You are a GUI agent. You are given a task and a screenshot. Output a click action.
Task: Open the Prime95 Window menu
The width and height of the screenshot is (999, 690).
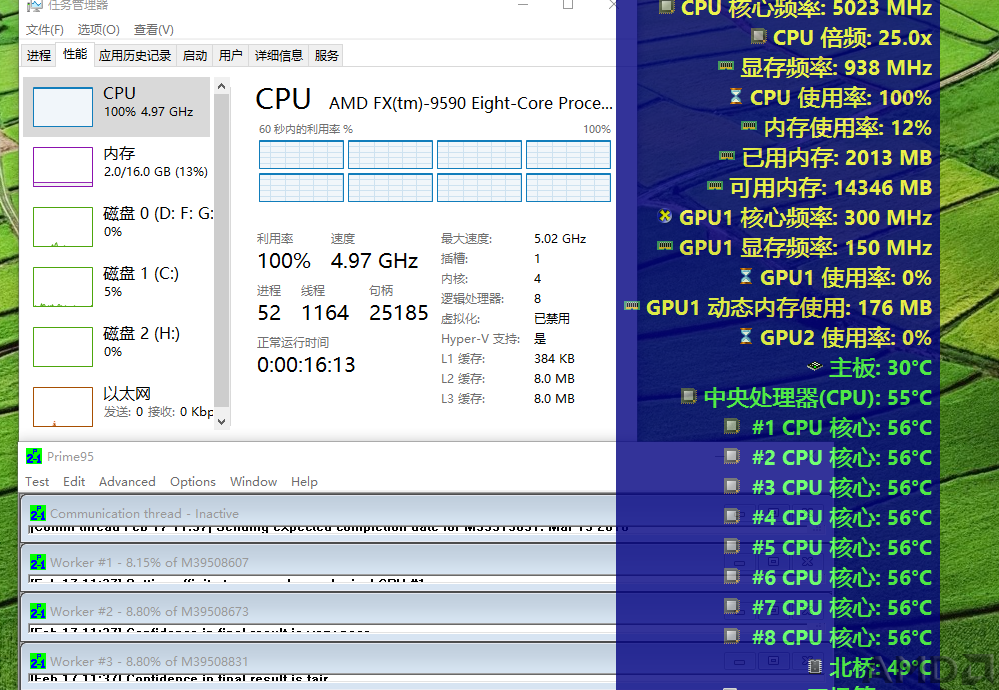[253, 482]
